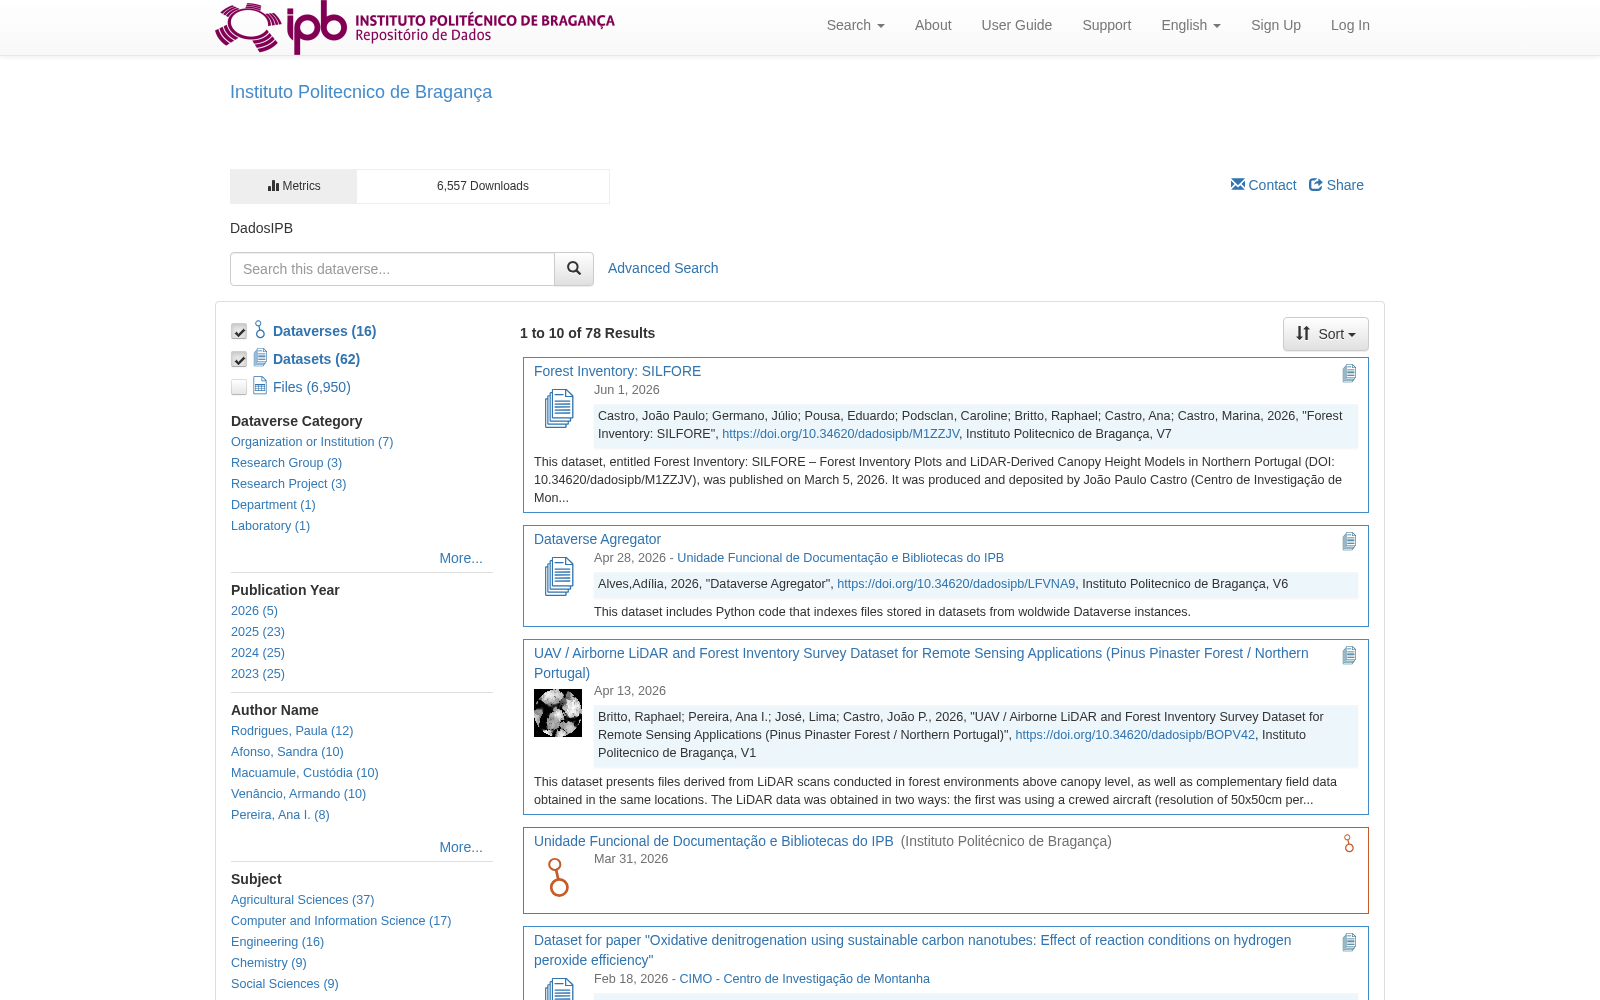Filter by subject Engineering (16)
Viewport: 1600px width, 1000px height.
[277, 942]
